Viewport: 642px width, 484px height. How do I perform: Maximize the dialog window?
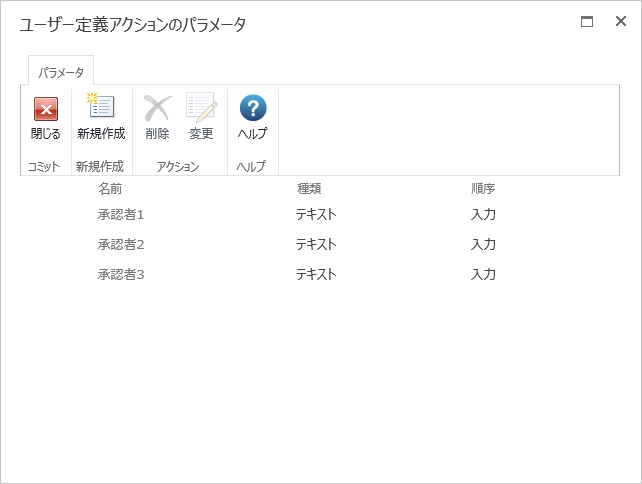coord(587,21)
